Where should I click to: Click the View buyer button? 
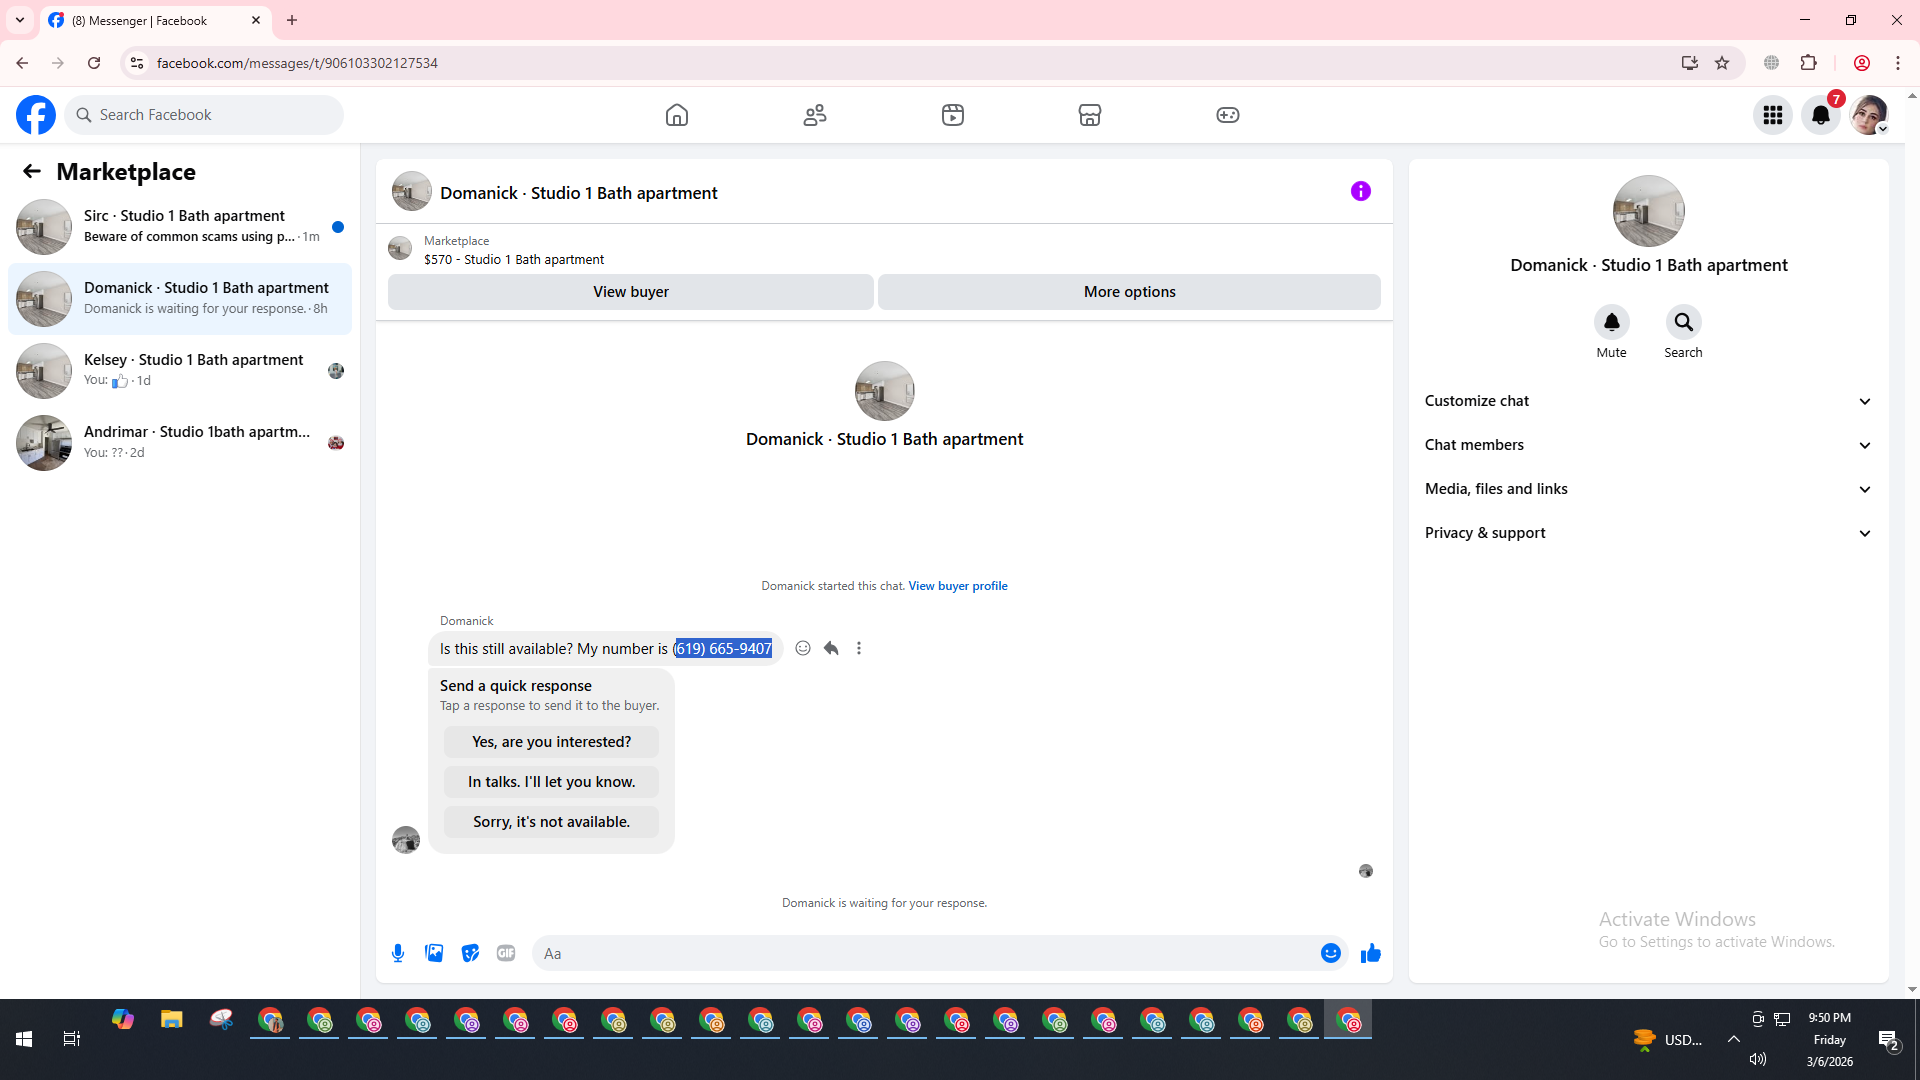[630, 292]
